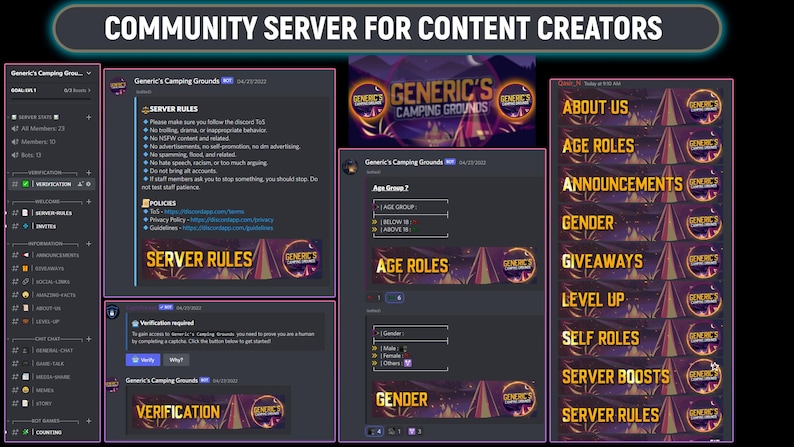Click the Generic's Camping Grounds header logo
This screenshot has width=794, height=447.
[x=442, y=101]
